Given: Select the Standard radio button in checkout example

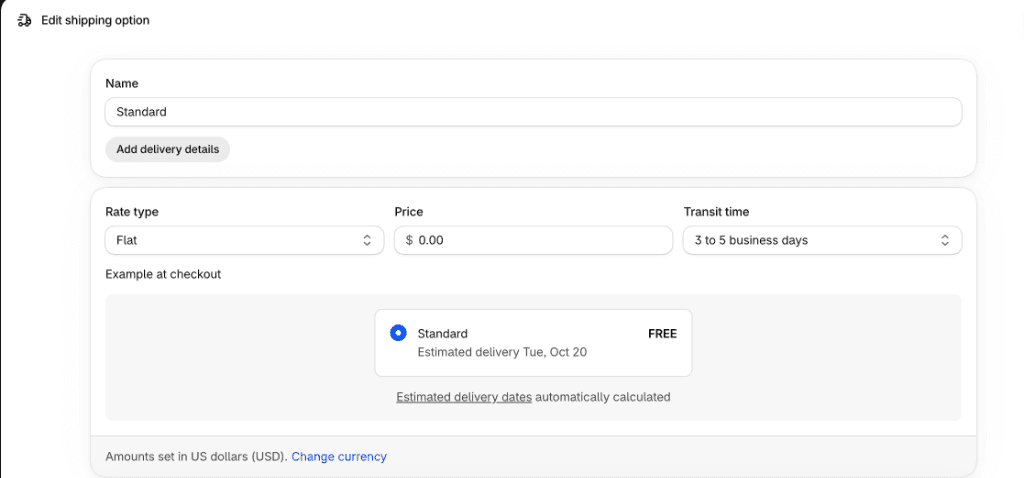Looking at the screenshot, I should pos(398,333).
